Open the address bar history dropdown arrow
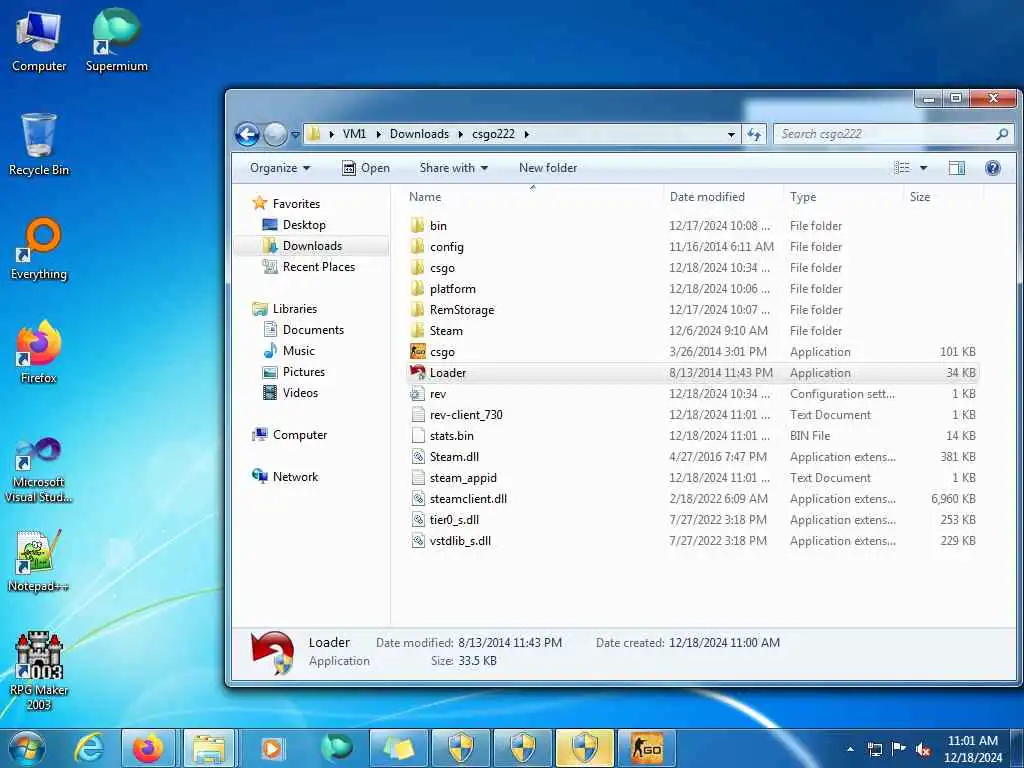 pos(731,135)
